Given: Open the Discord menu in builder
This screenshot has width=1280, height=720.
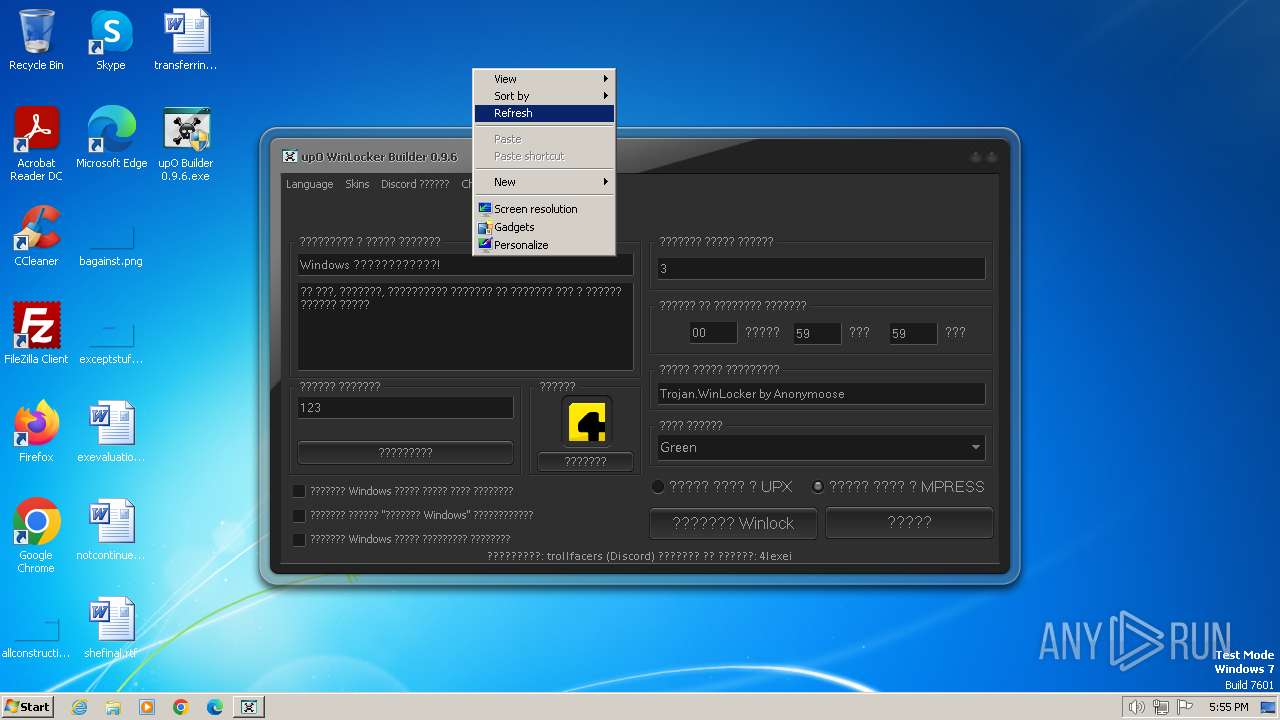Looking at the screenshot, I should pos(415,184).
